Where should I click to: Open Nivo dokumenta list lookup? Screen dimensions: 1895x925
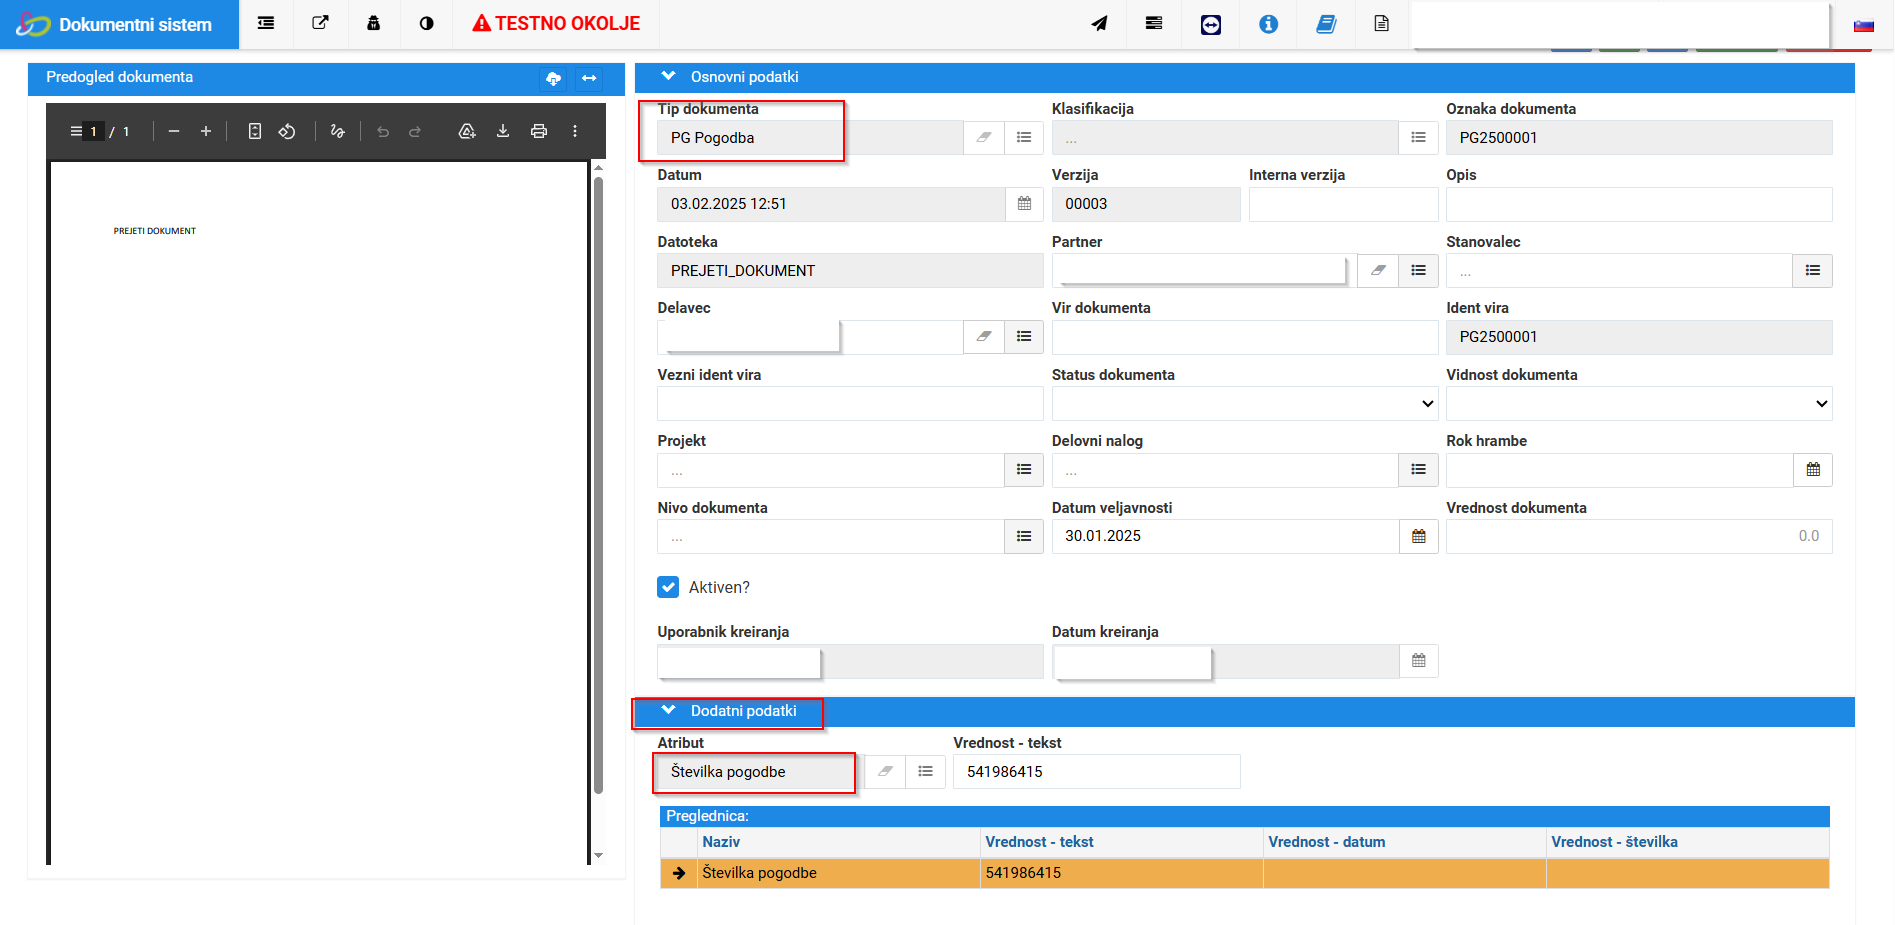pyautogui.click(x=1024, y=537)
